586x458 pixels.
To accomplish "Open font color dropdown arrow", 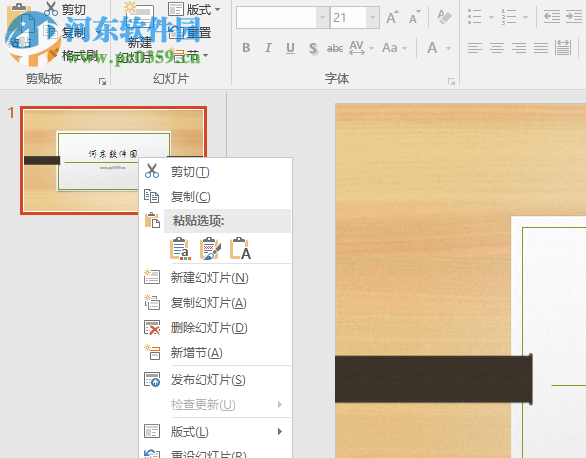I will point(448,48).
